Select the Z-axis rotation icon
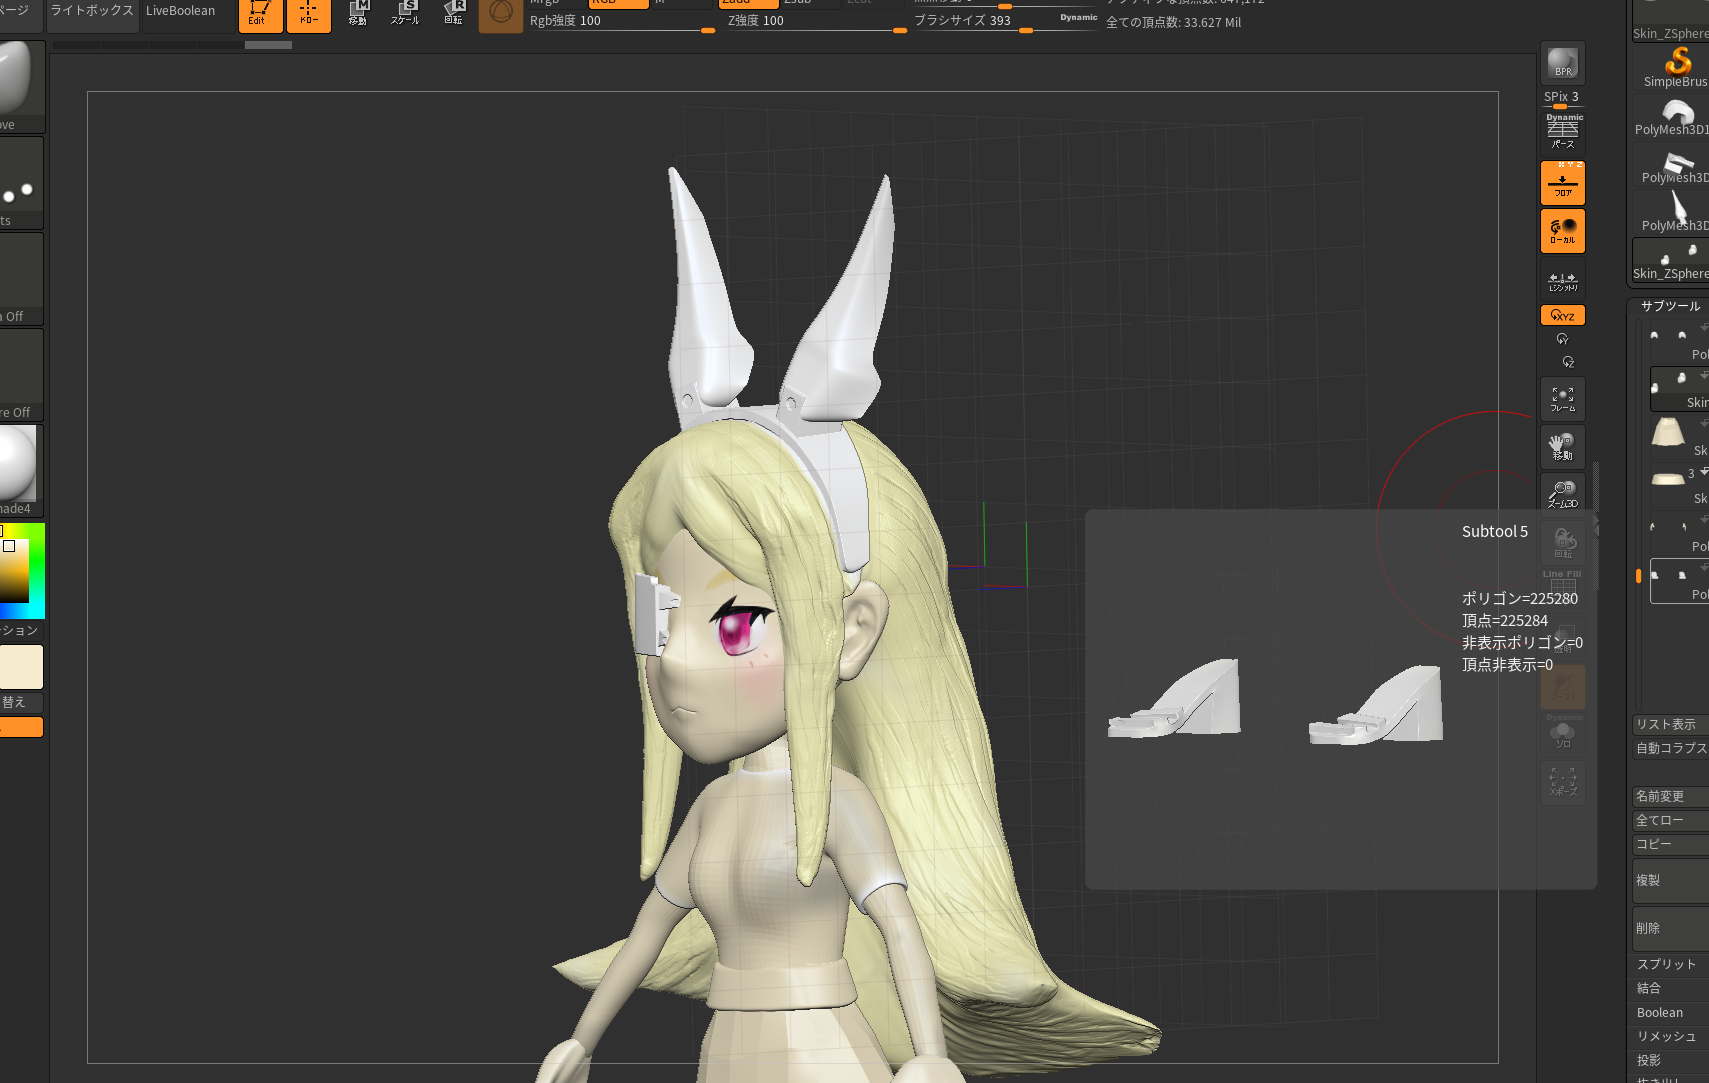 [1568, 362]
